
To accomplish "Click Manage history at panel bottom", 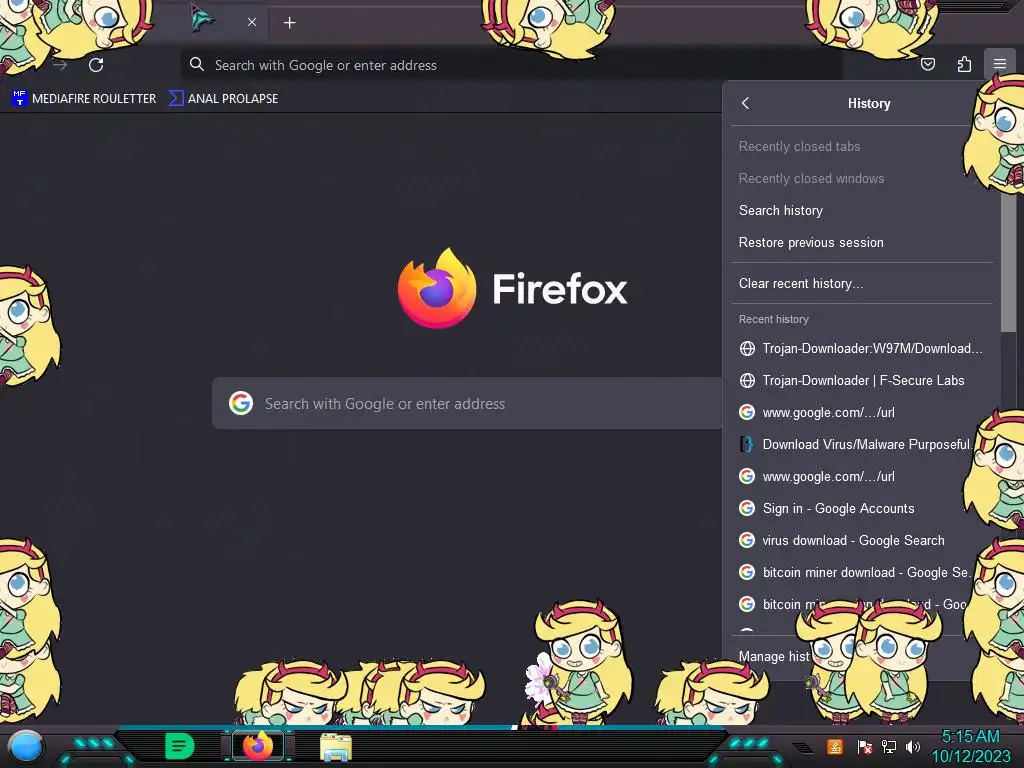I will tap(774, 656).
